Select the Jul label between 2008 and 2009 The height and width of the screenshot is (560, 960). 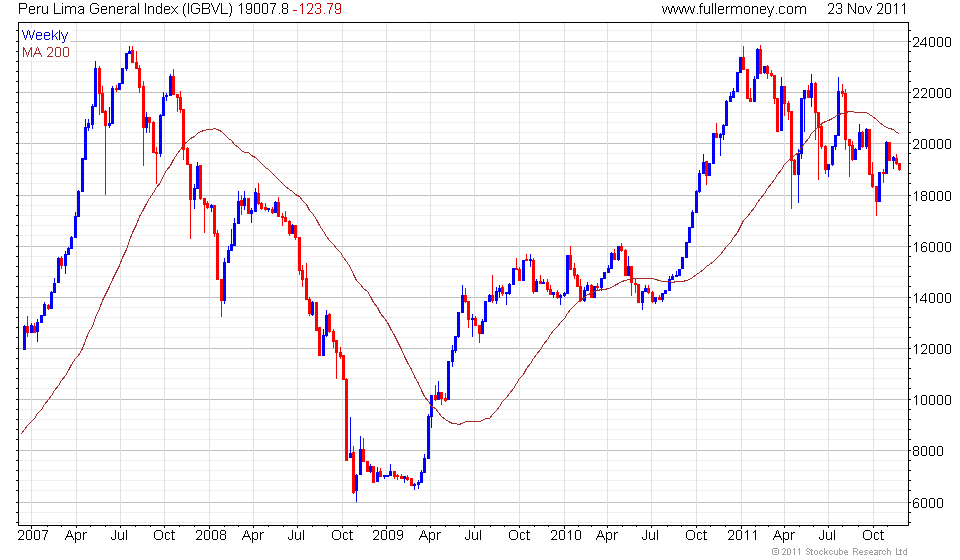click(296, 536)
